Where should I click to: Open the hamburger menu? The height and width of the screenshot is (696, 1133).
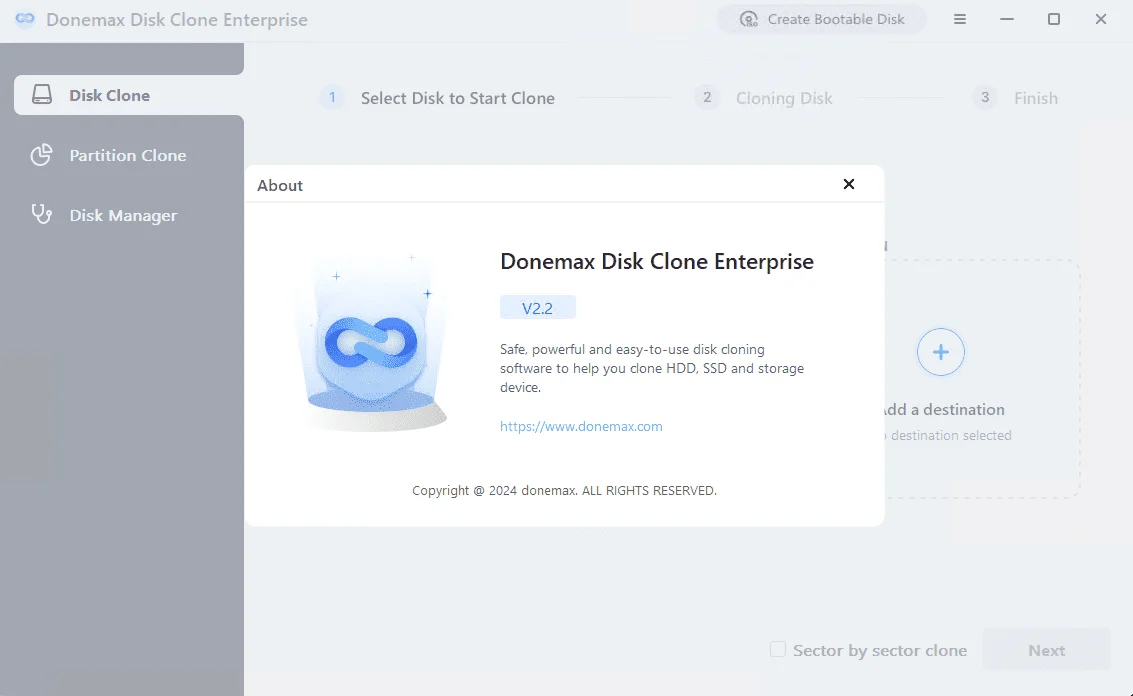960,20
